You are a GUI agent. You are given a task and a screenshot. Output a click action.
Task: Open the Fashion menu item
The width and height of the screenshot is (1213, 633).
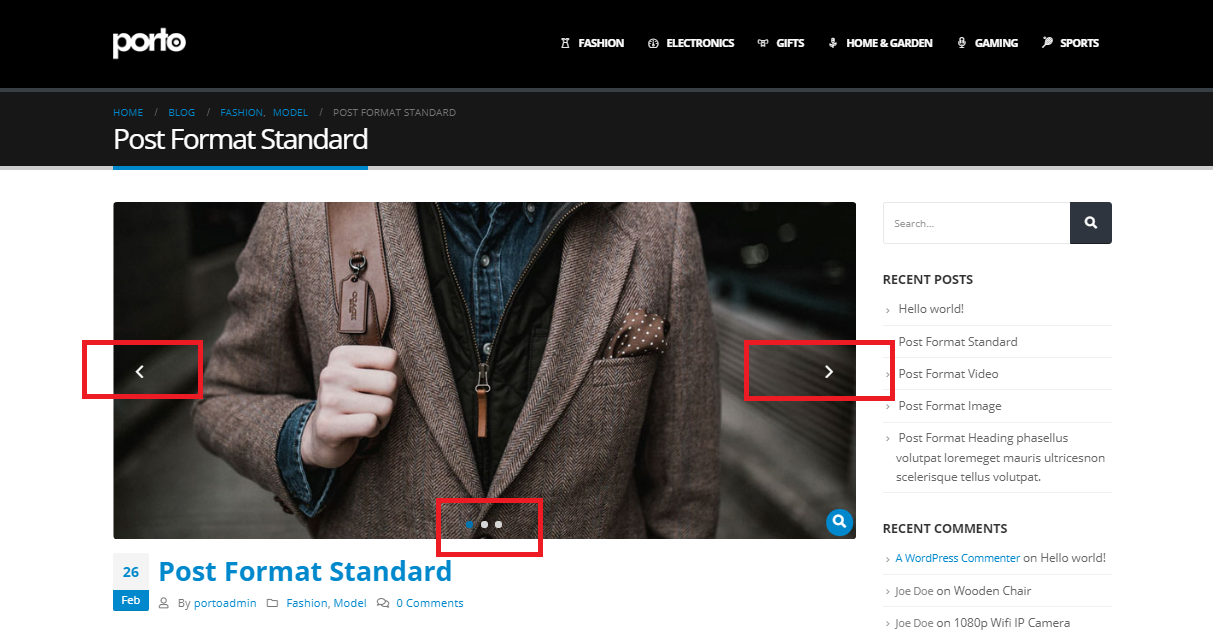[x=592, y=43]
